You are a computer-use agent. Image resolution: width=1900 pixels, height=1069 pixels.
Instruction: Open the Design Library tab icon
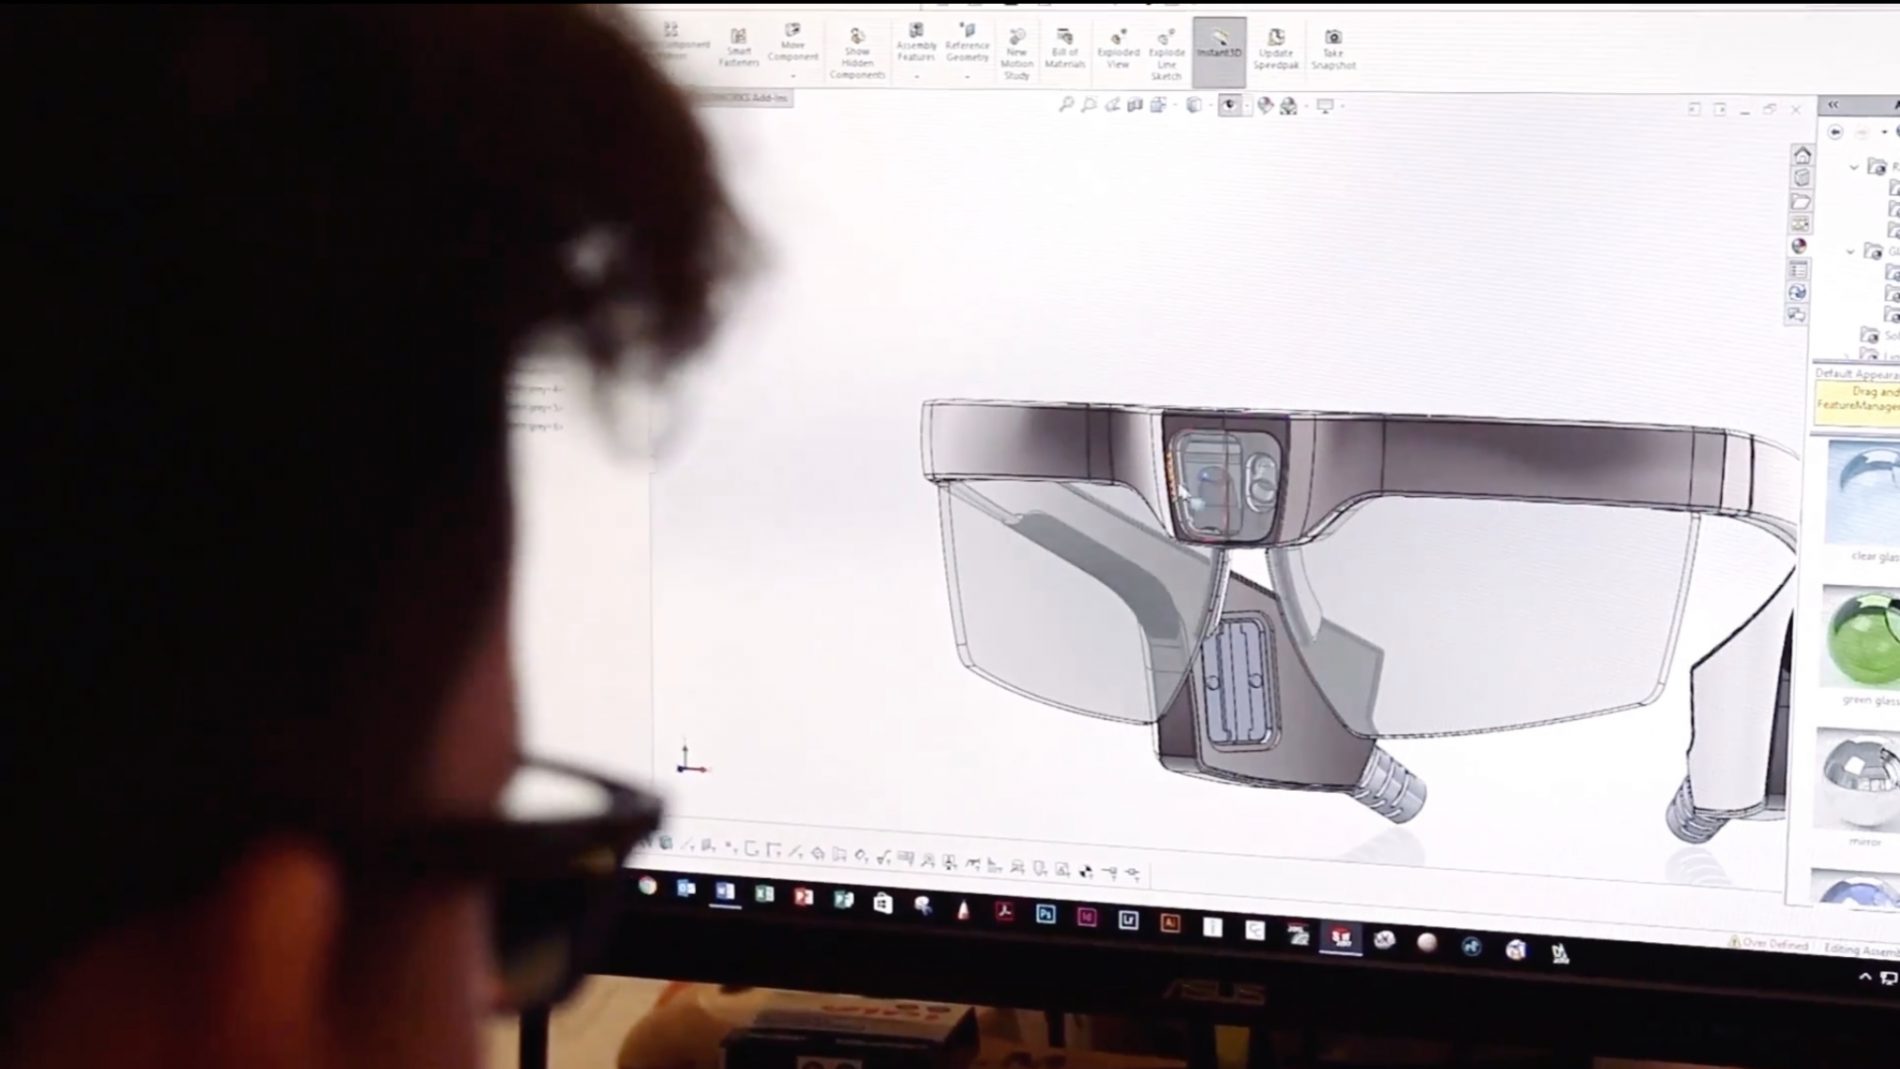coord(1802,178)
